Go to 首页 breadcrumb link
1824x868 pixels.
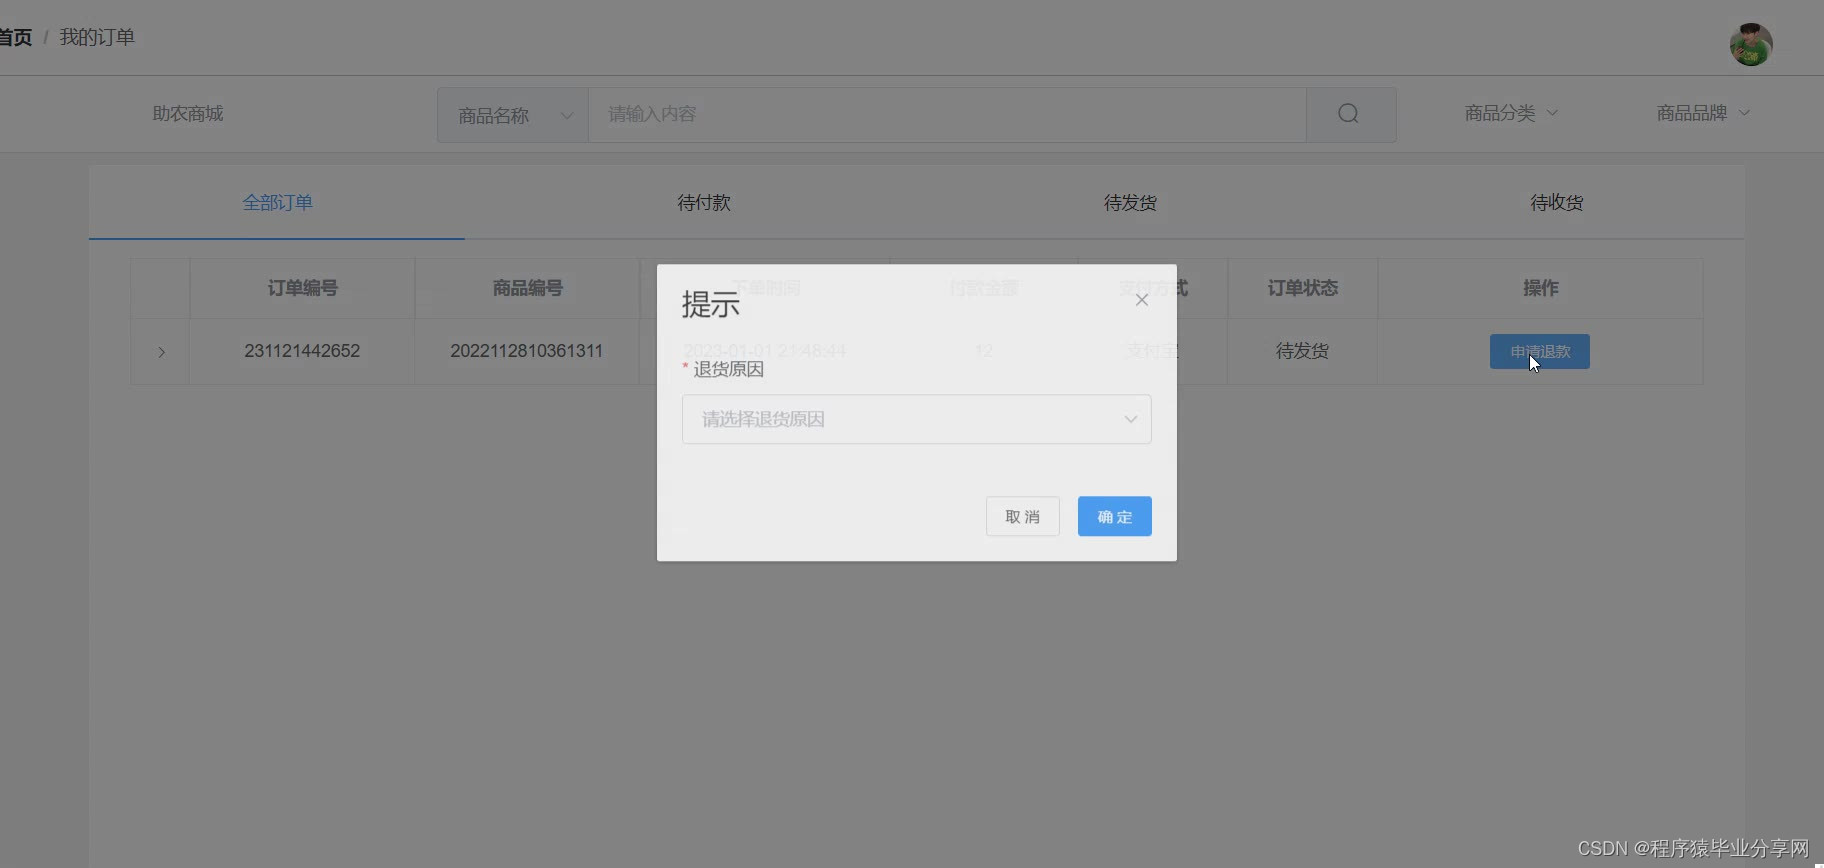click(15, 37)
